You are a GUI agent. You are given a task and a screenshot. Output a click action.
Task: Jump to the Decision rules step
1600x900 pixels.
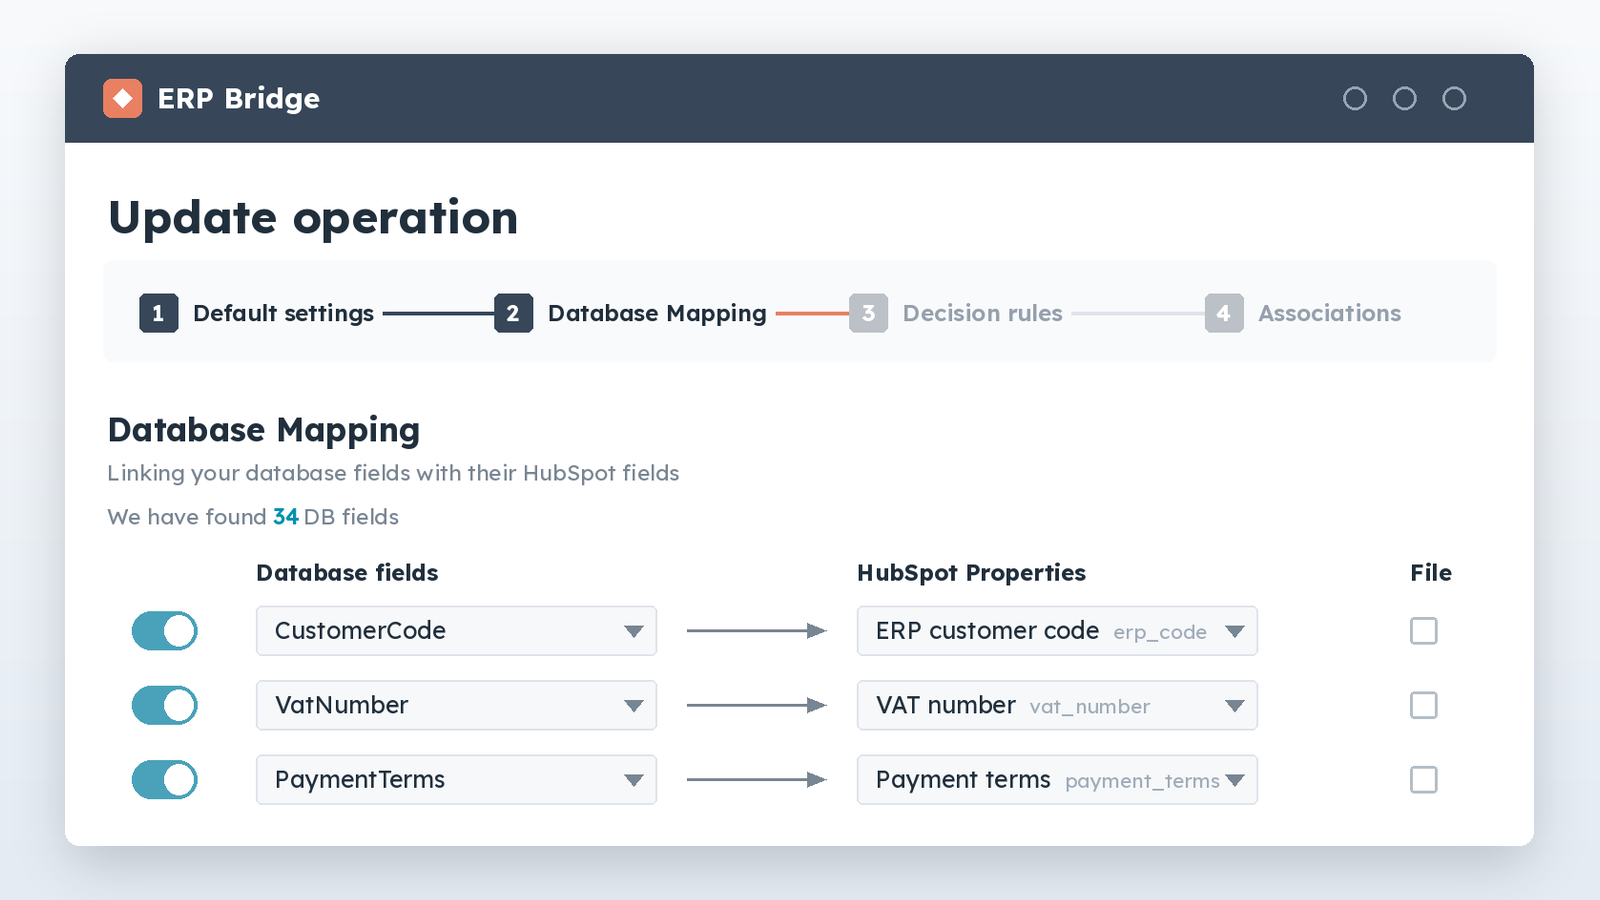pyautogui.click(x=982, y=313)
